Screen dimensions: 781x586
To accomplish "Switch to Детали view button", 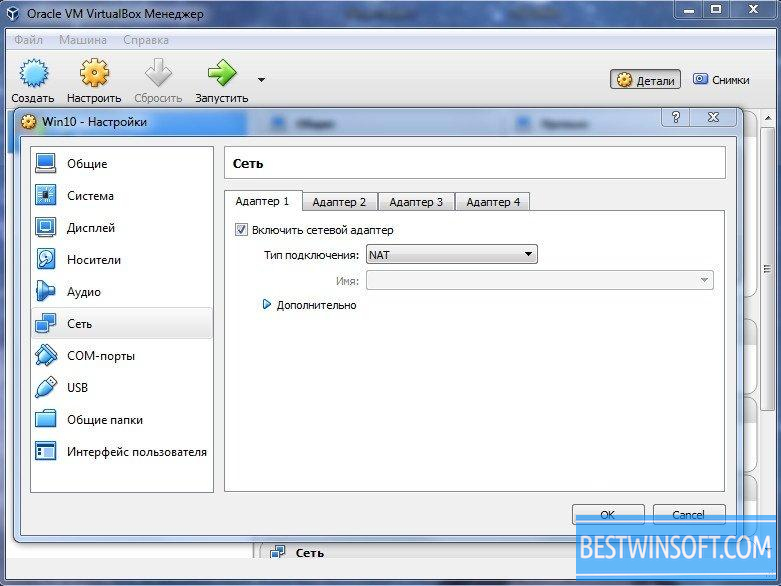I will click(x=645, y=80).
